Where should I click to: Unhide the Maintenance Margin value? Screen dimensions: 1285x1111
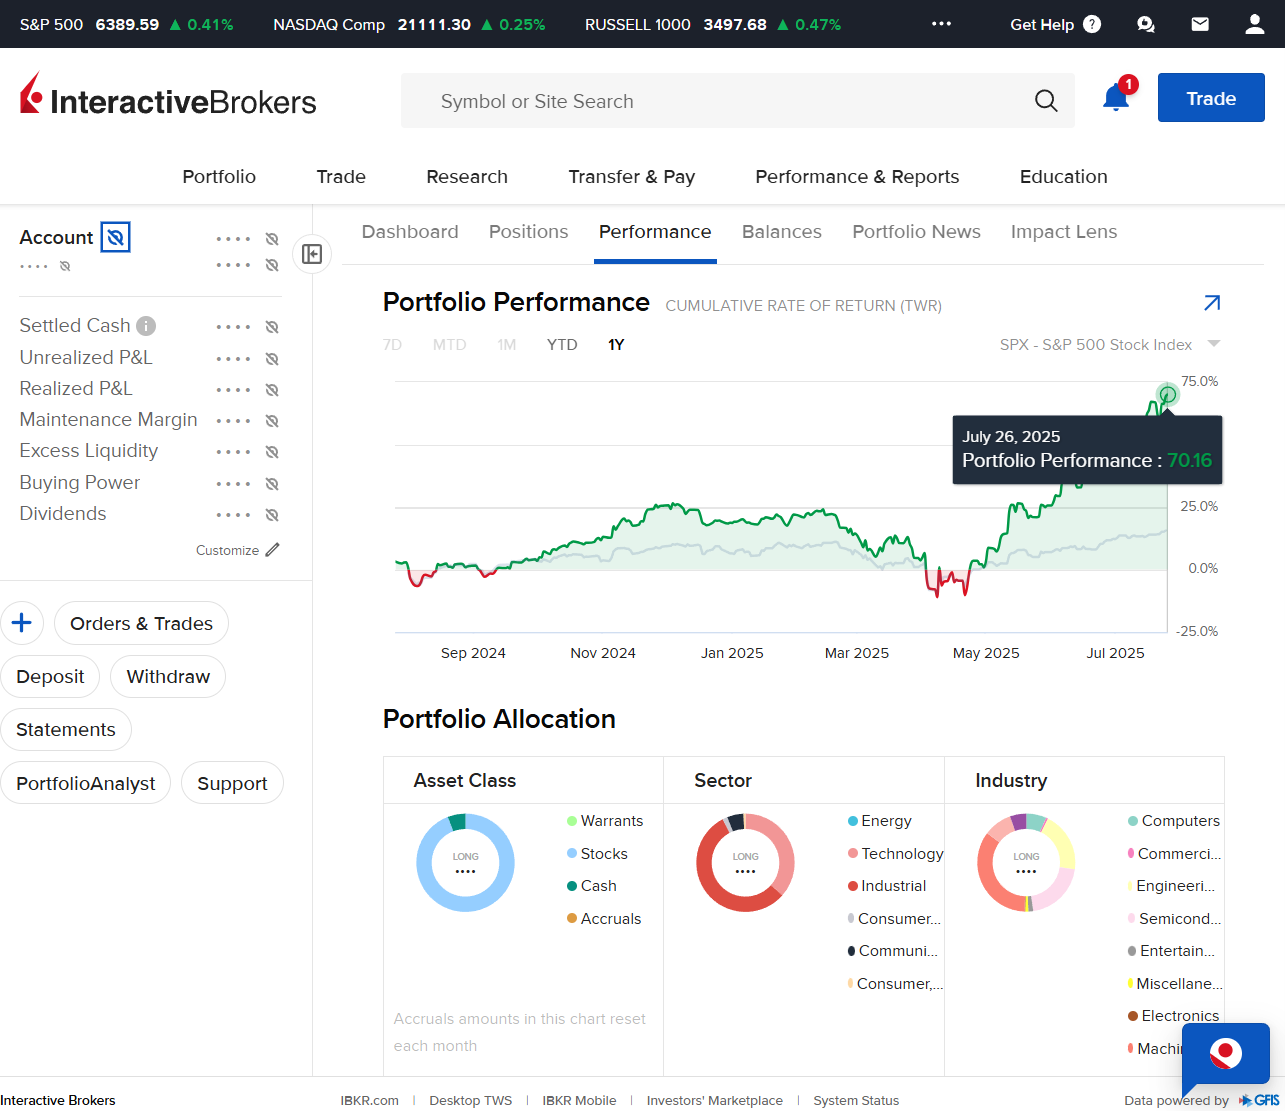coord(272,421)
